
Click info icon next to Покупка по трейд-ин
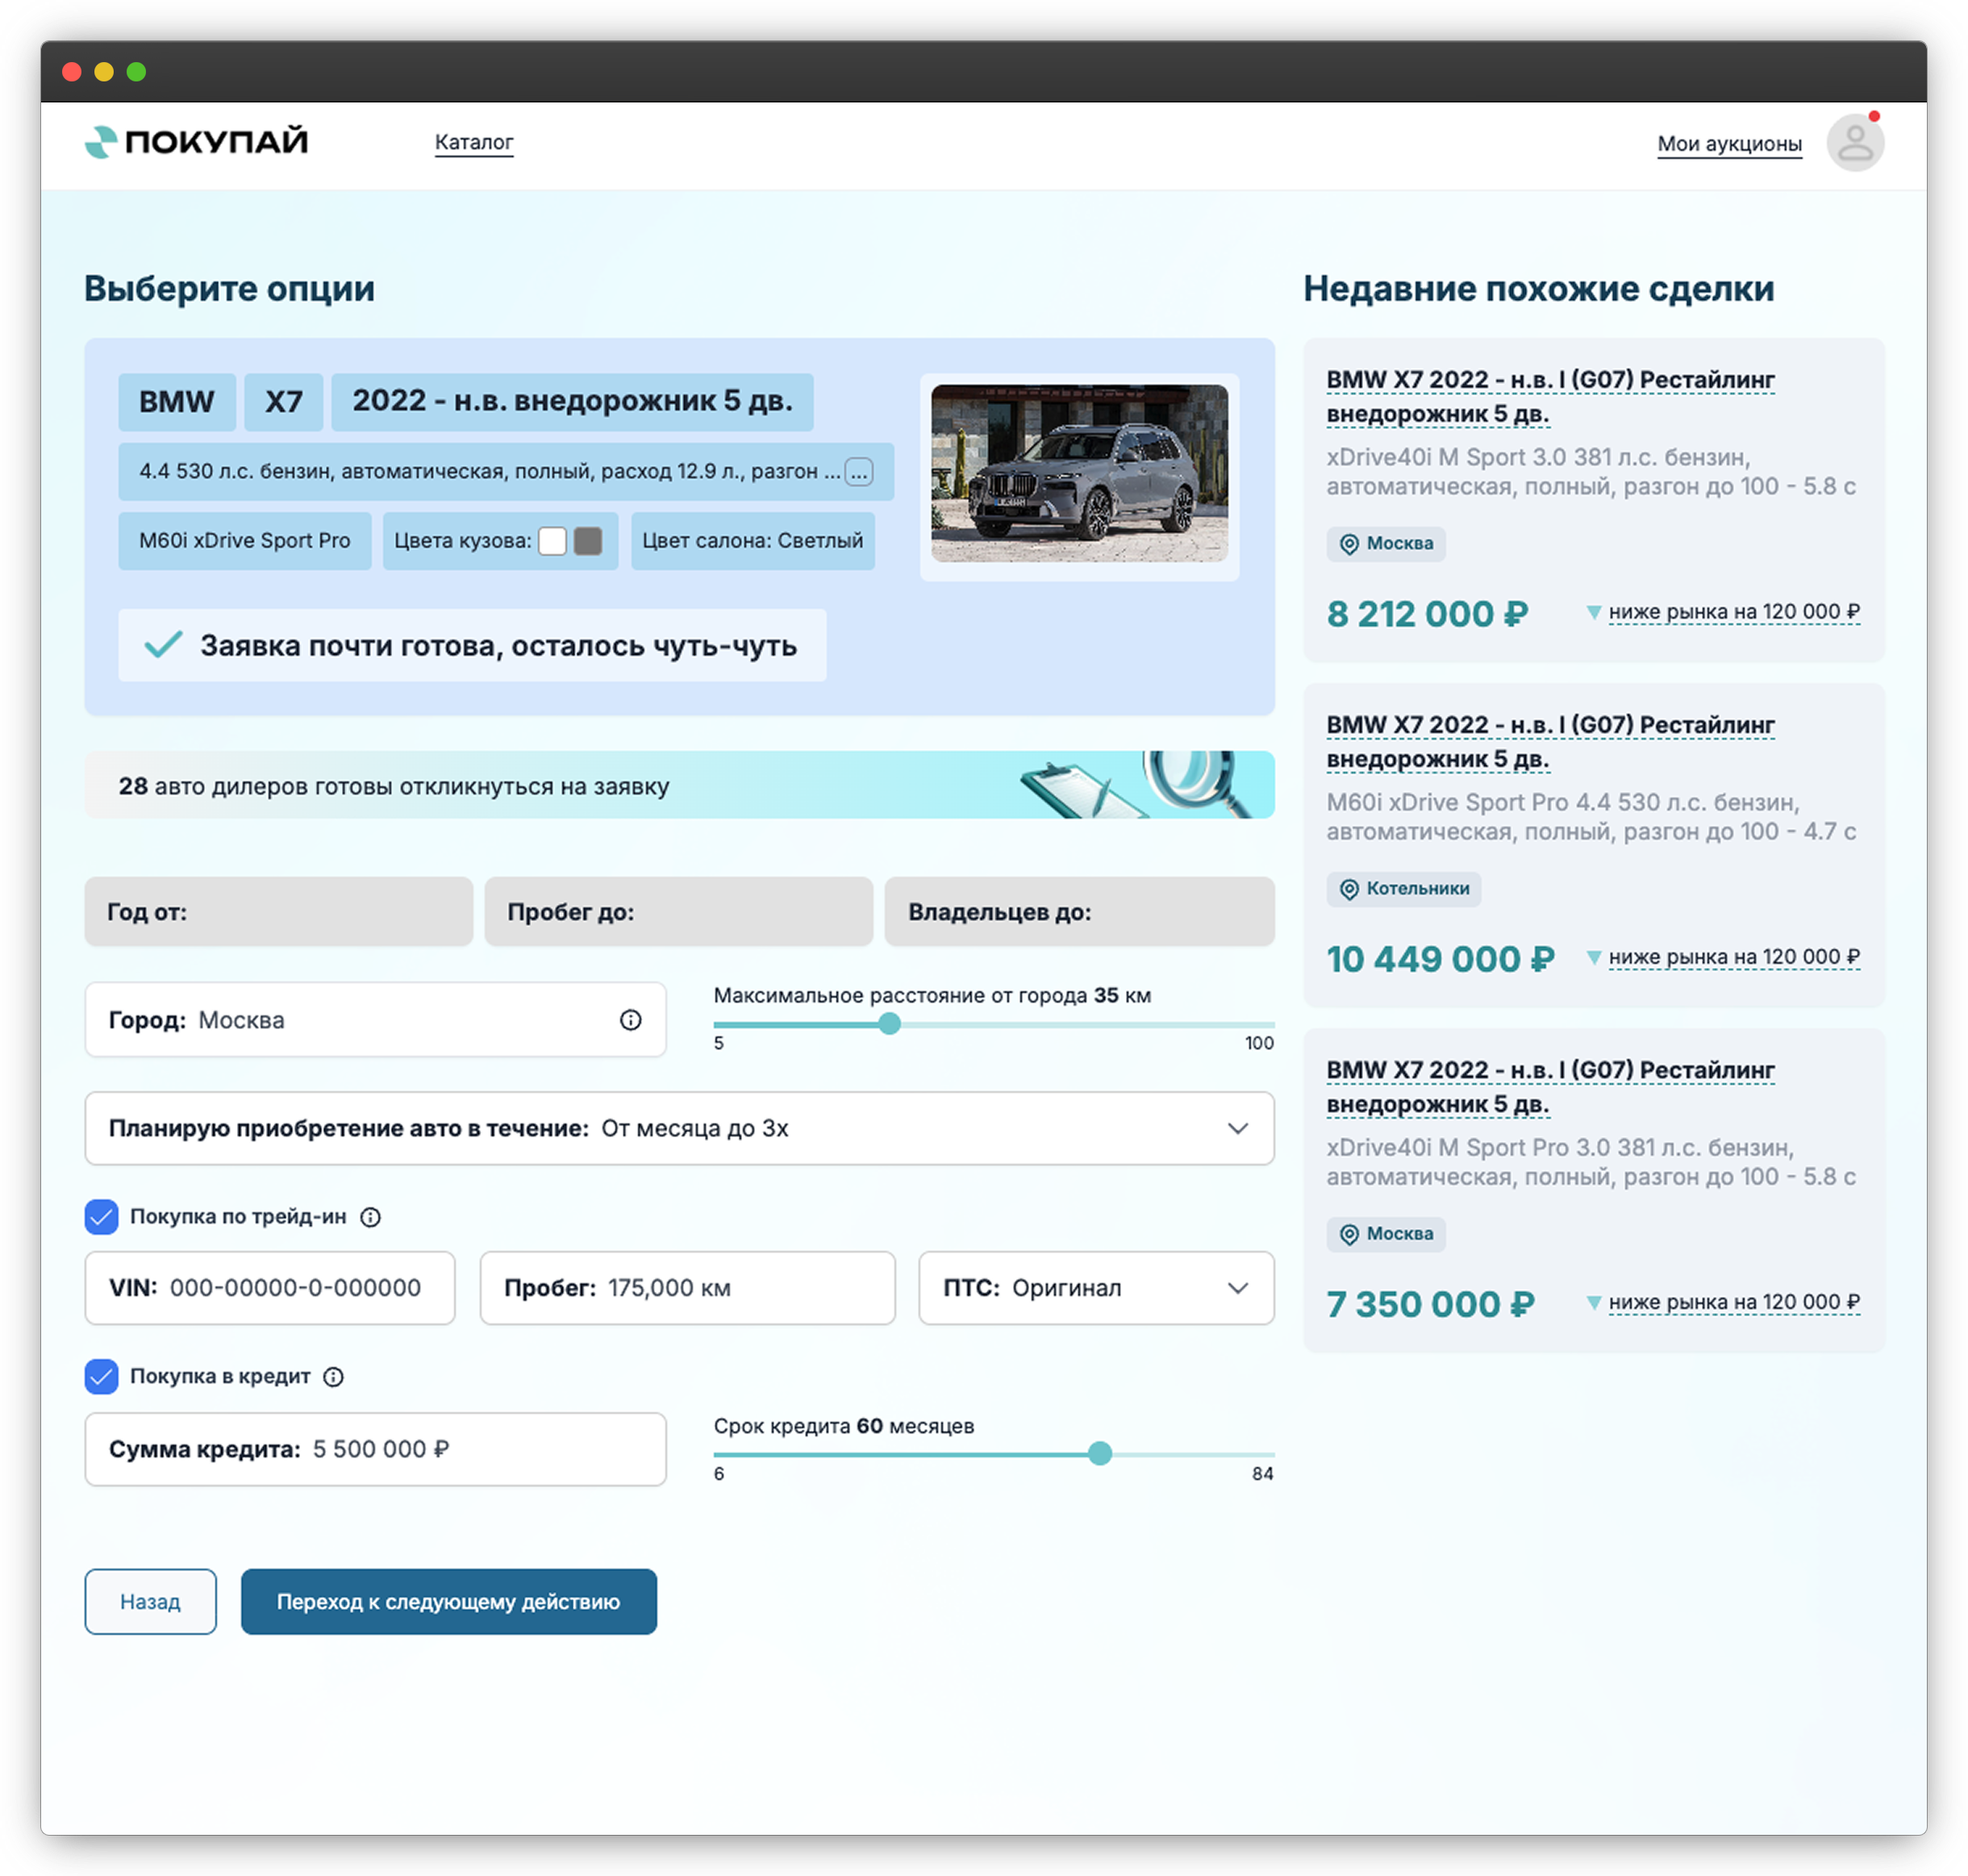coord(370,1217)
